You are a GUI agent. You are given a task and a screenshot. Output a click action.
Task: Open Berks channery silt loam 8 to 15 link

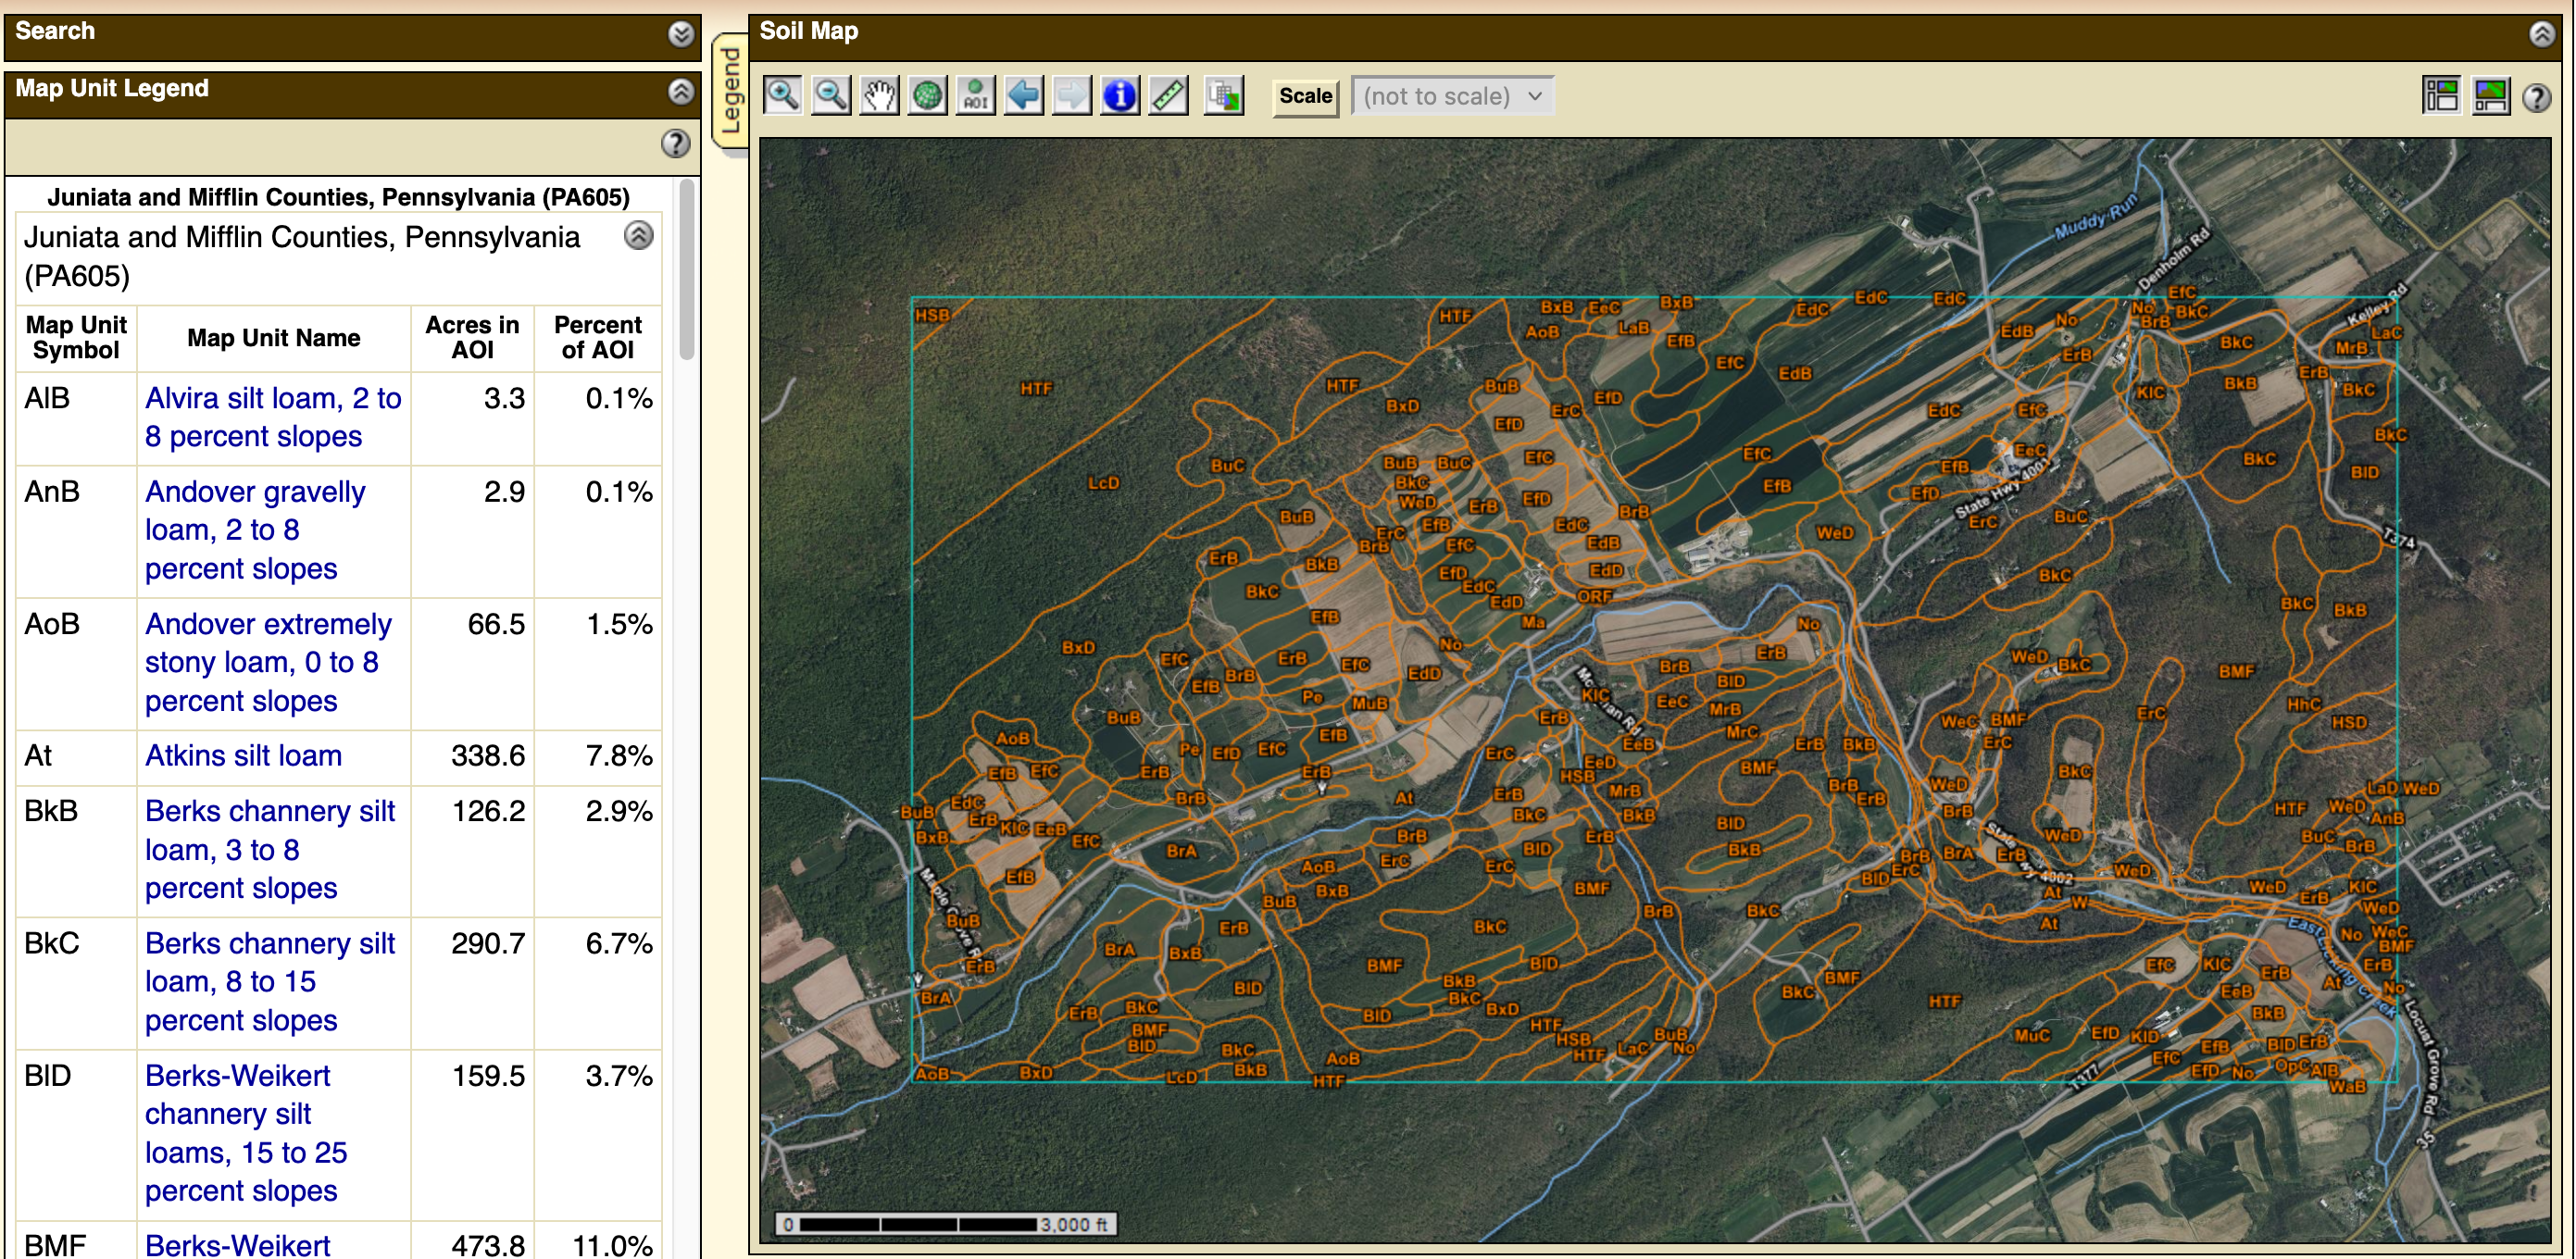(270, 981)
